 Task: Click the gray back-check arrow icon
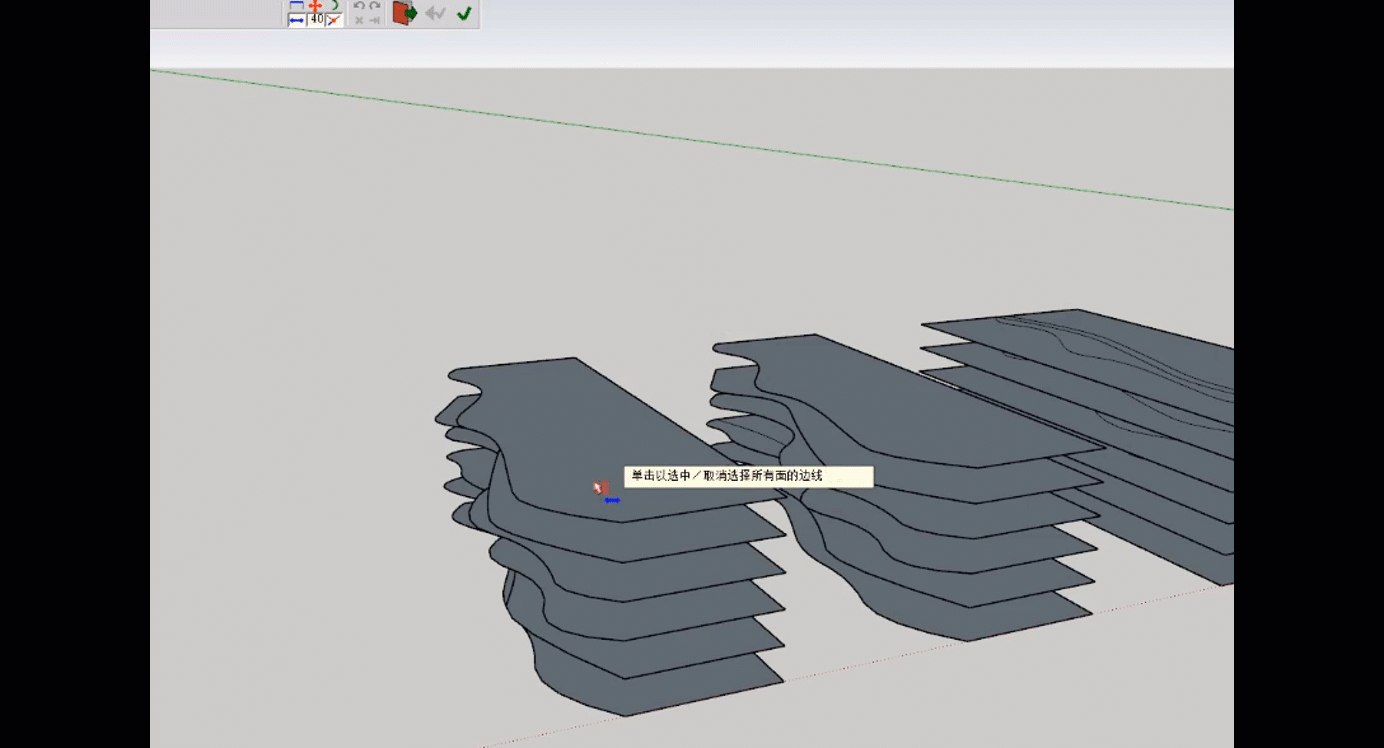tap(435, 13)
